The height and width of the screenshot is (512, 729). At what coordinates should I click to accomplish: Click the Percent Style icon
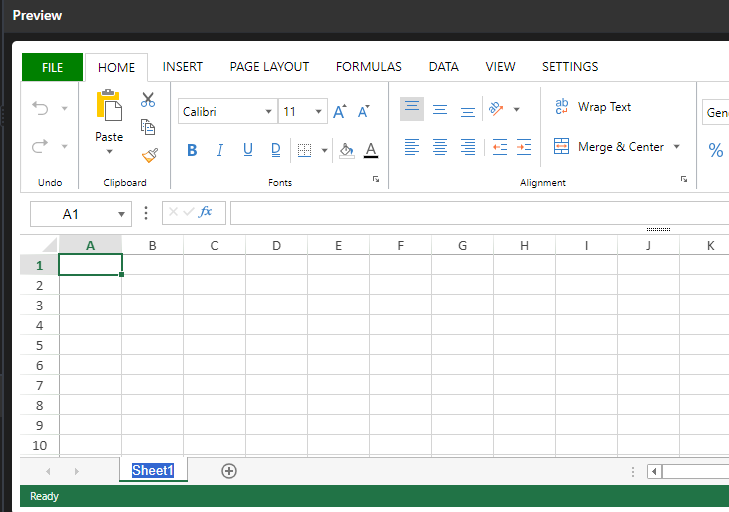click(x=715, y=150)
